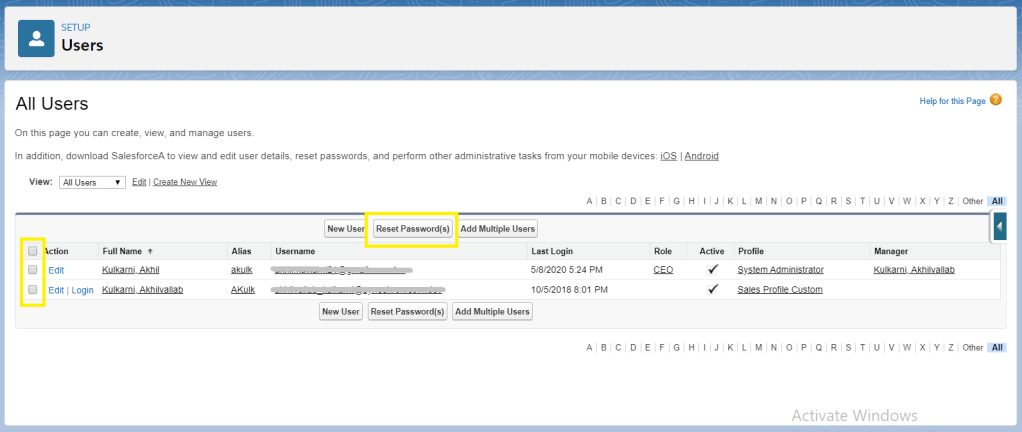Sort by Full Name column header
Image resolution: width=1022 pixels, height=432 pixels.
(x=121, y=251)
